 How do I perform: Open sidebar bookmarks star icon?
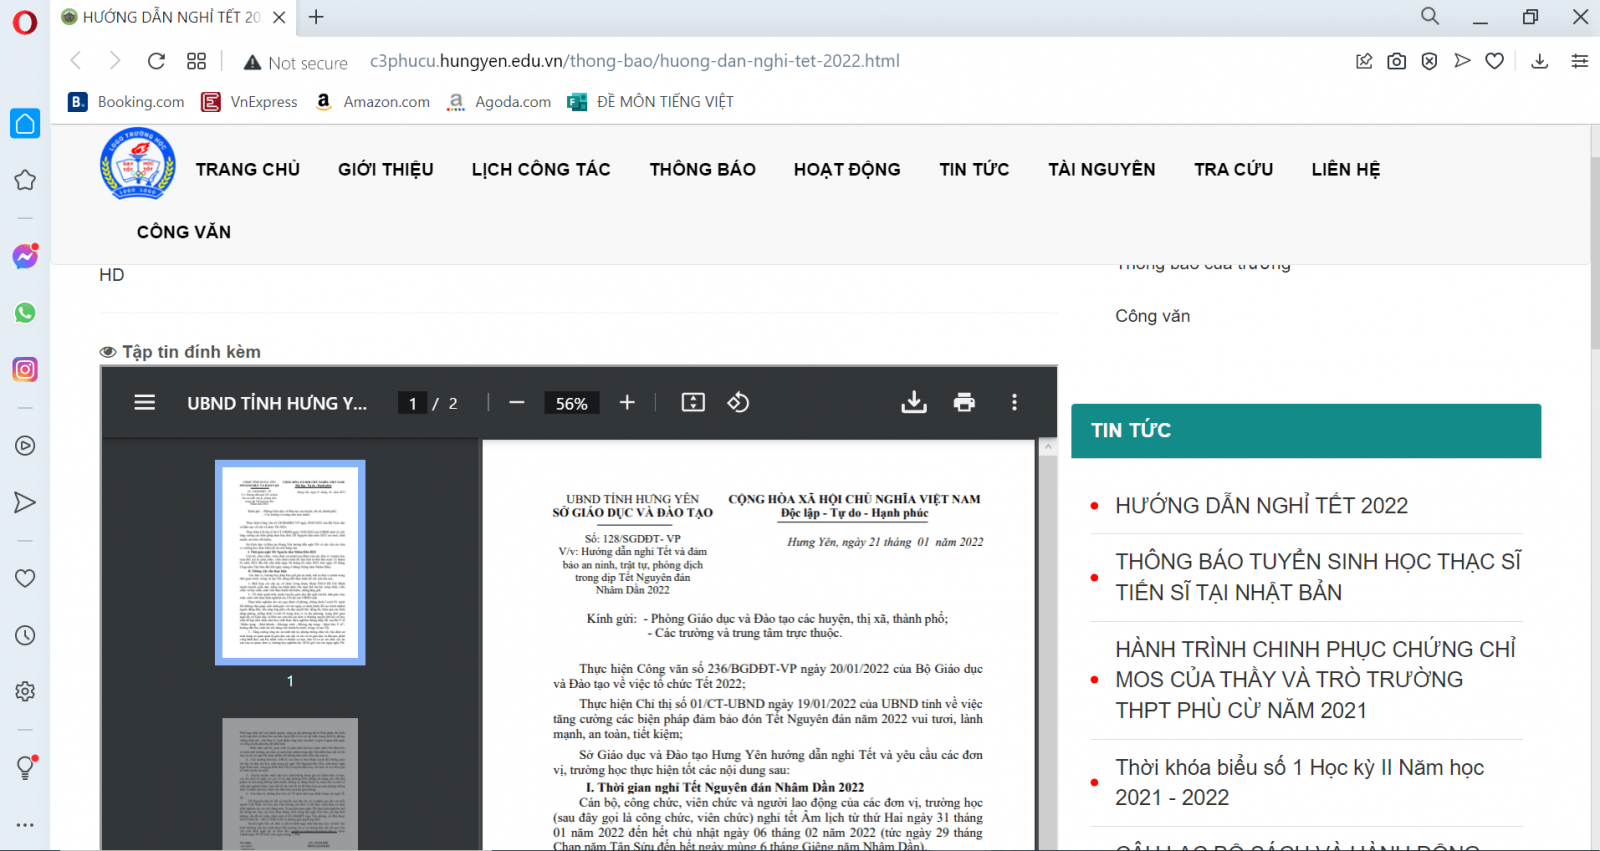point(25,180)
